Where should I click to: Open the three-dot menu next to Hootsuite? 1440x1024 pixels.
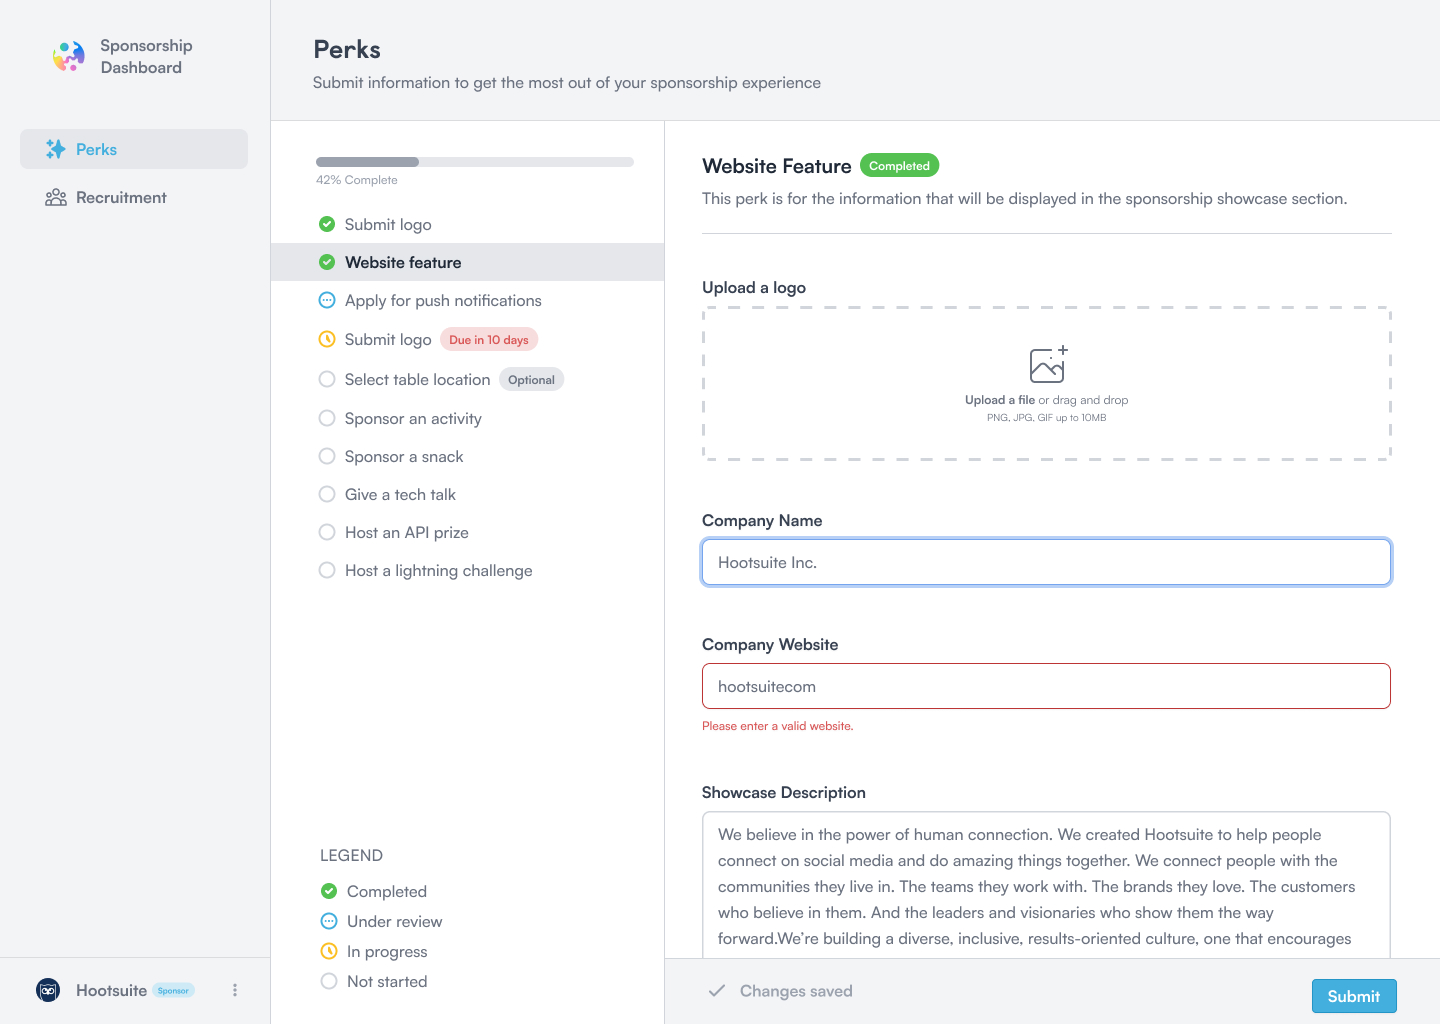point(235,990)
